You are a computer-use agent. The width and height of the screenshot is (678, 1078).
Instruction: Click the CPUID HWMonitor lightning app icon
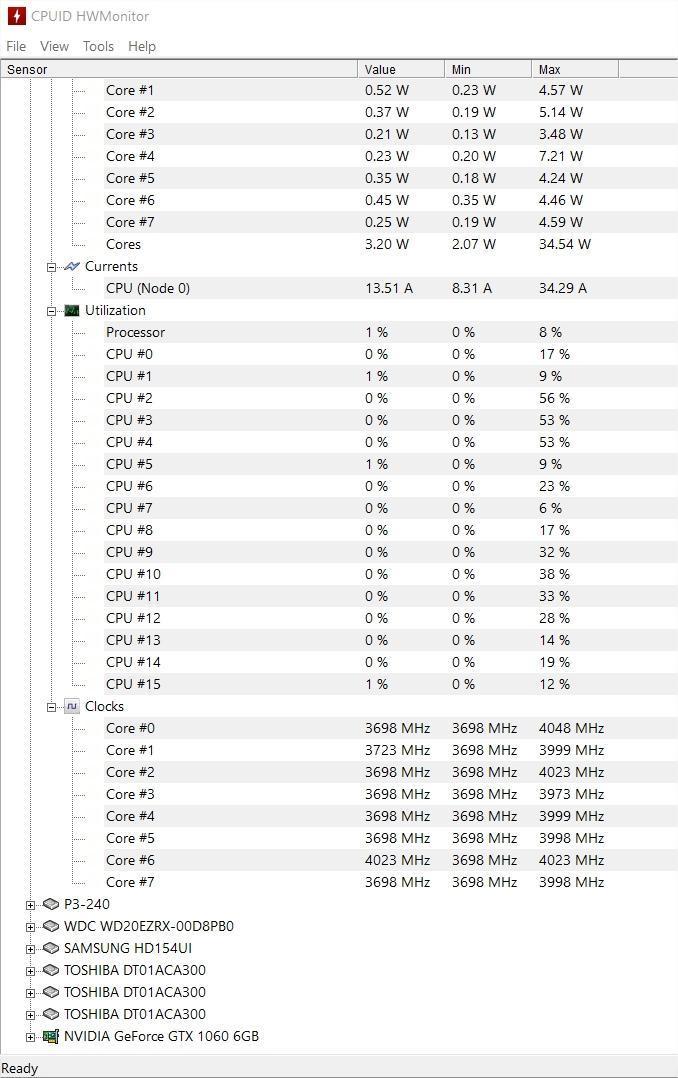(x=16, y=16)
